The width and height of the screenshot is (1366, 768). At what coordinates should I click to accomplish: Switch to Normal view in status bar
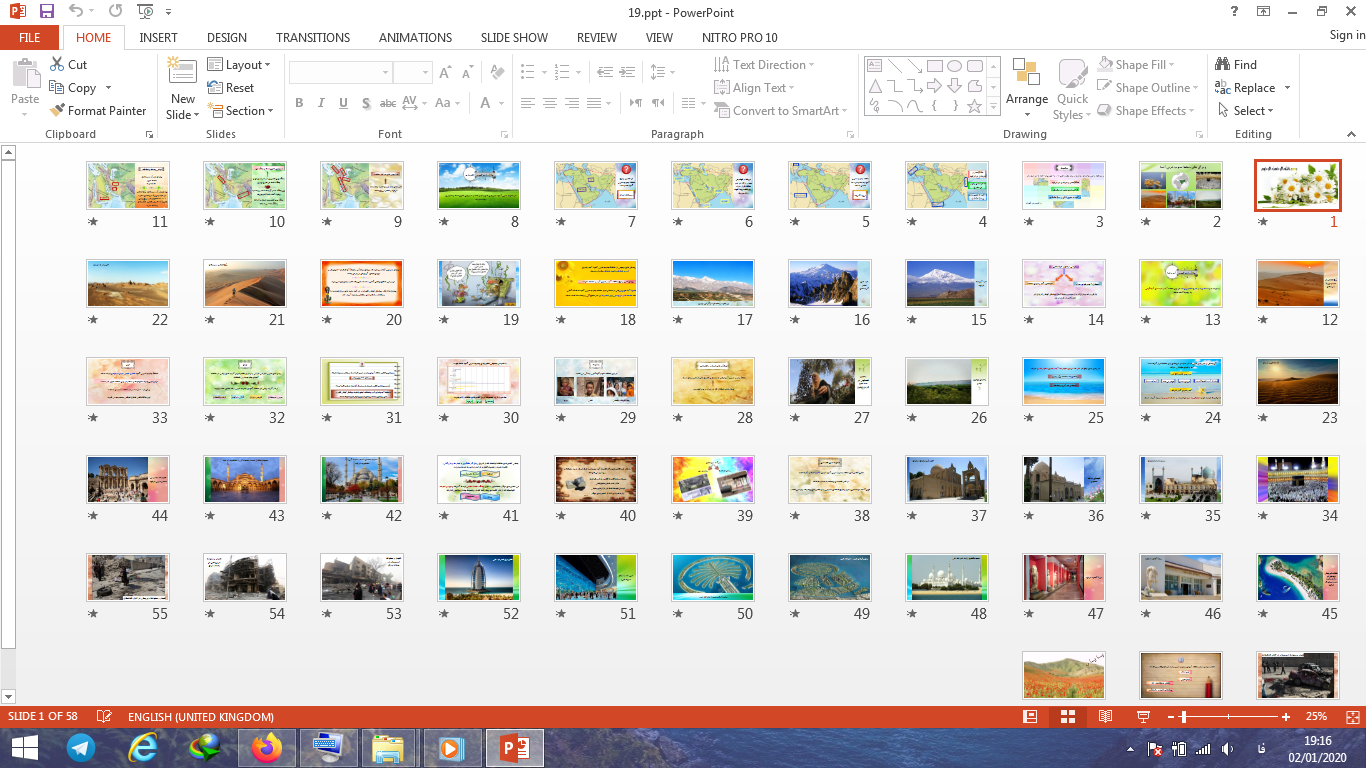coord(1030,717)
